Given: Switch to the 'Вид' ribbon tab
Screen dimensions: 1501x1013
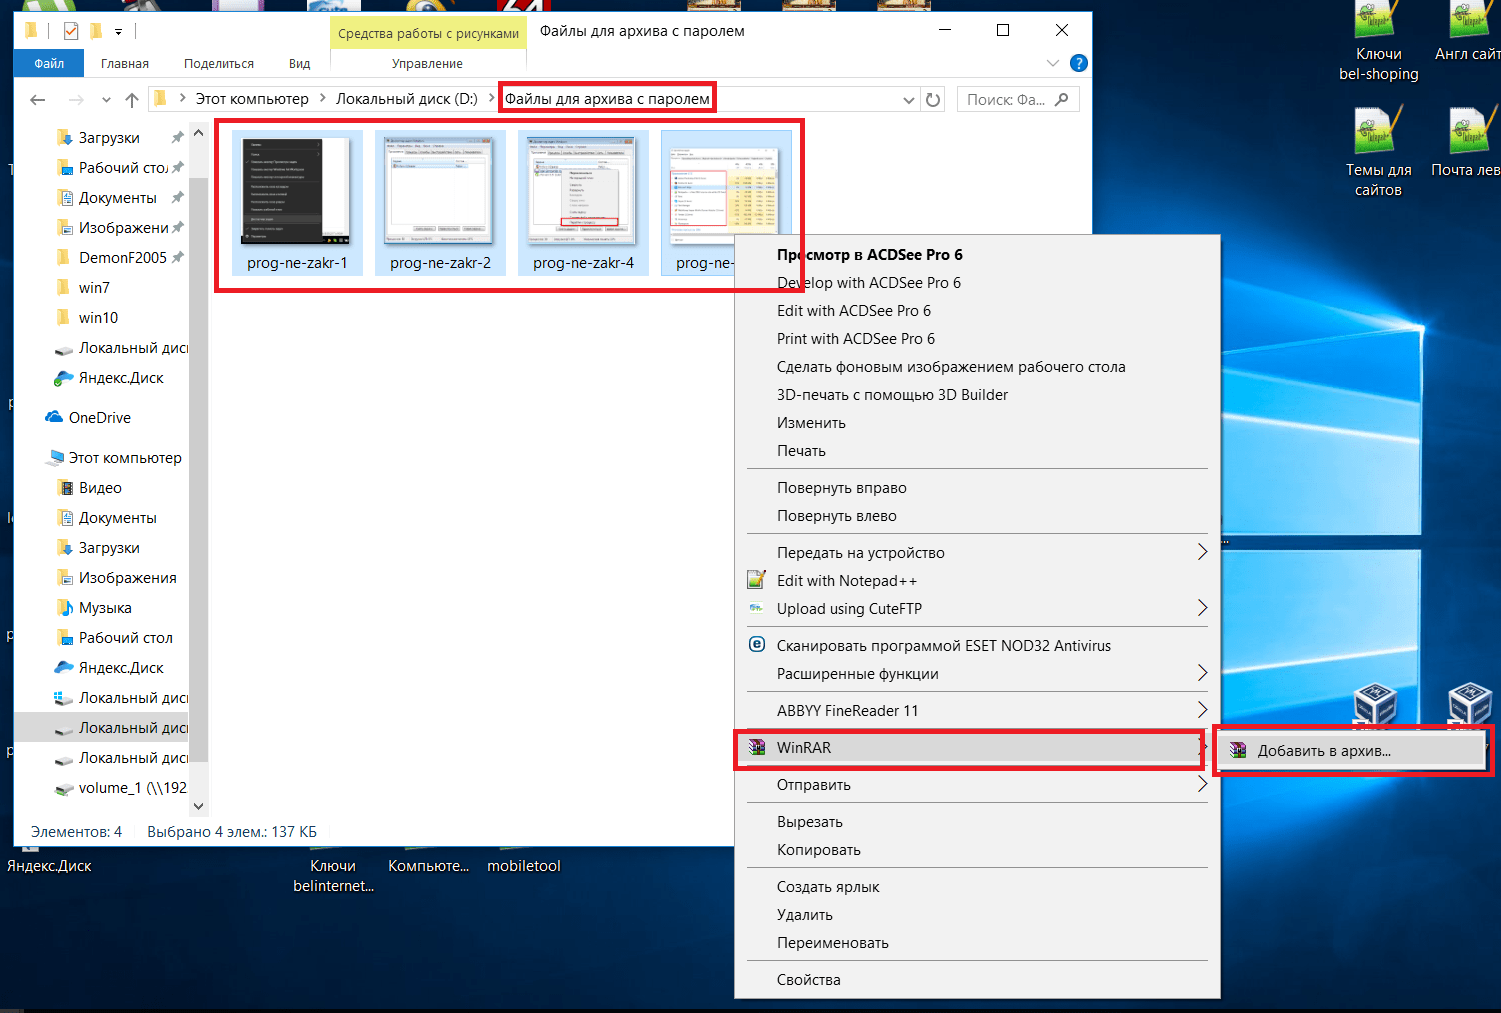Looking at the screenshot, I should (299, 63).
